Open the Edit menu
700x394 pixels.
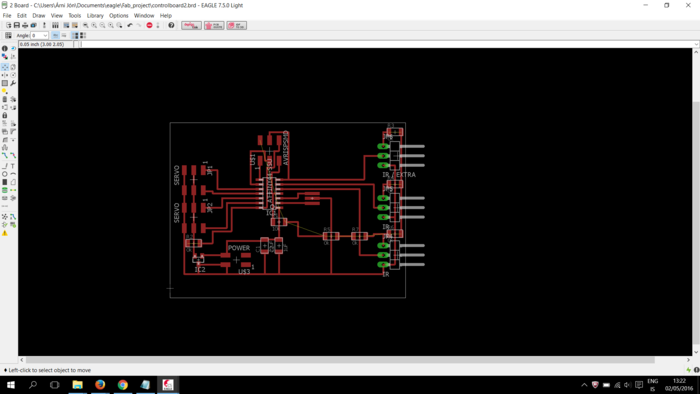click(21, 15)
